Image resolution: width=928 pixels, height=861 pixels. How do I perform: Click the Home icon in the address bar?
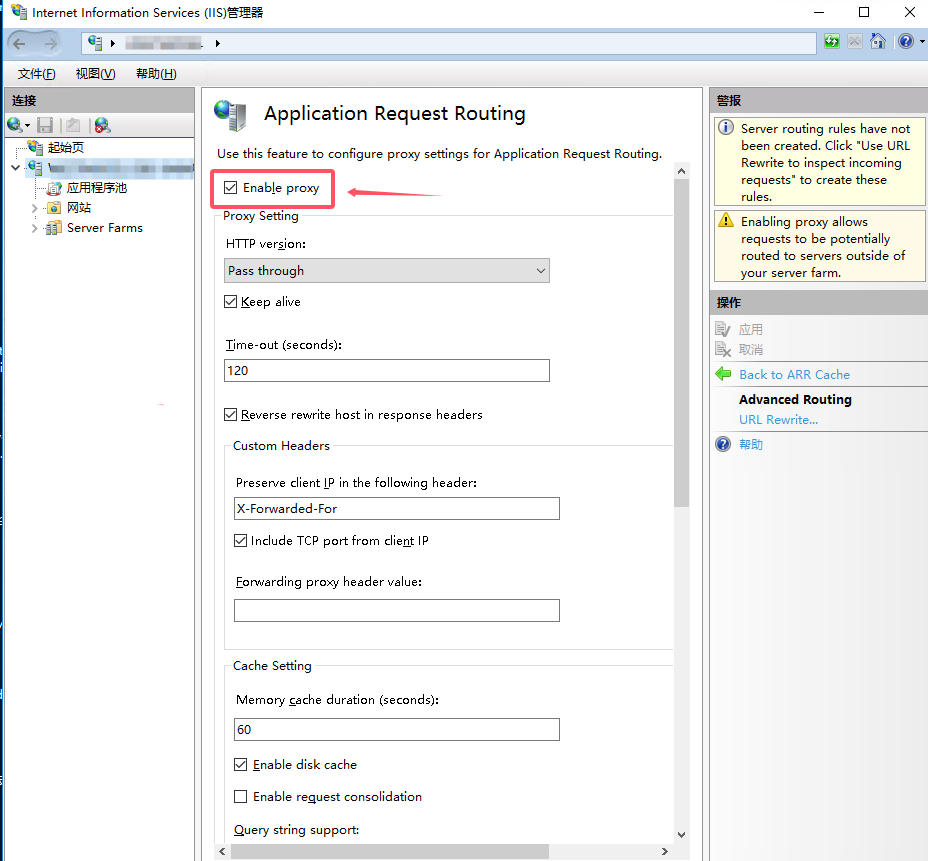point(878,42)
